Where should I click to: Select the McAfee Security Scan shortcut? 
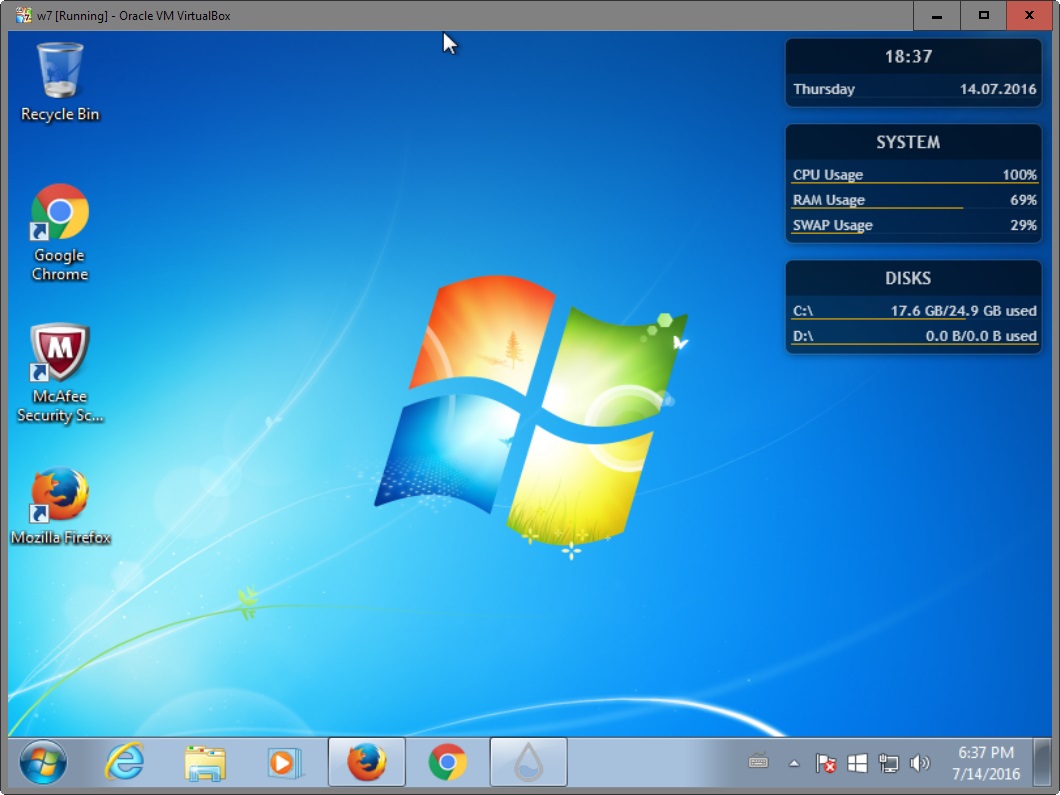coord(59,373)
